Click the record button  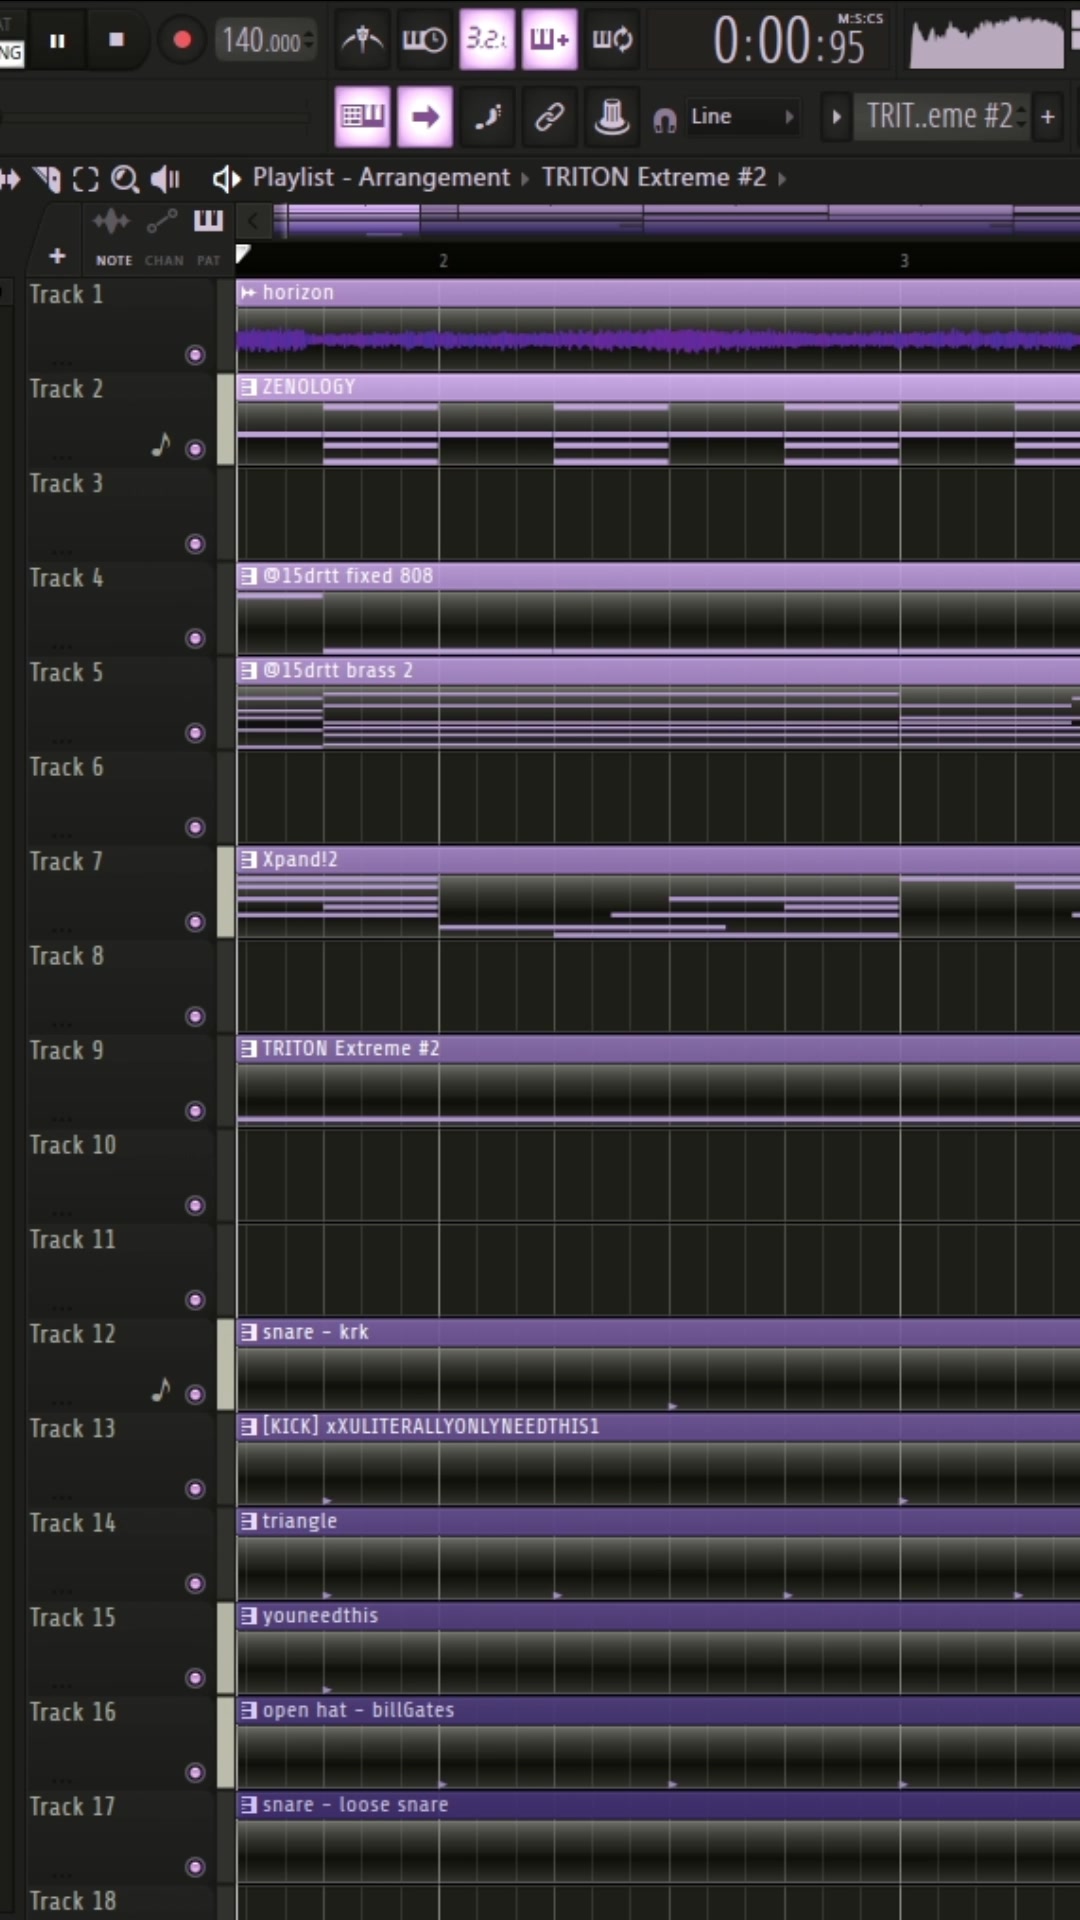tap(182, 40)
